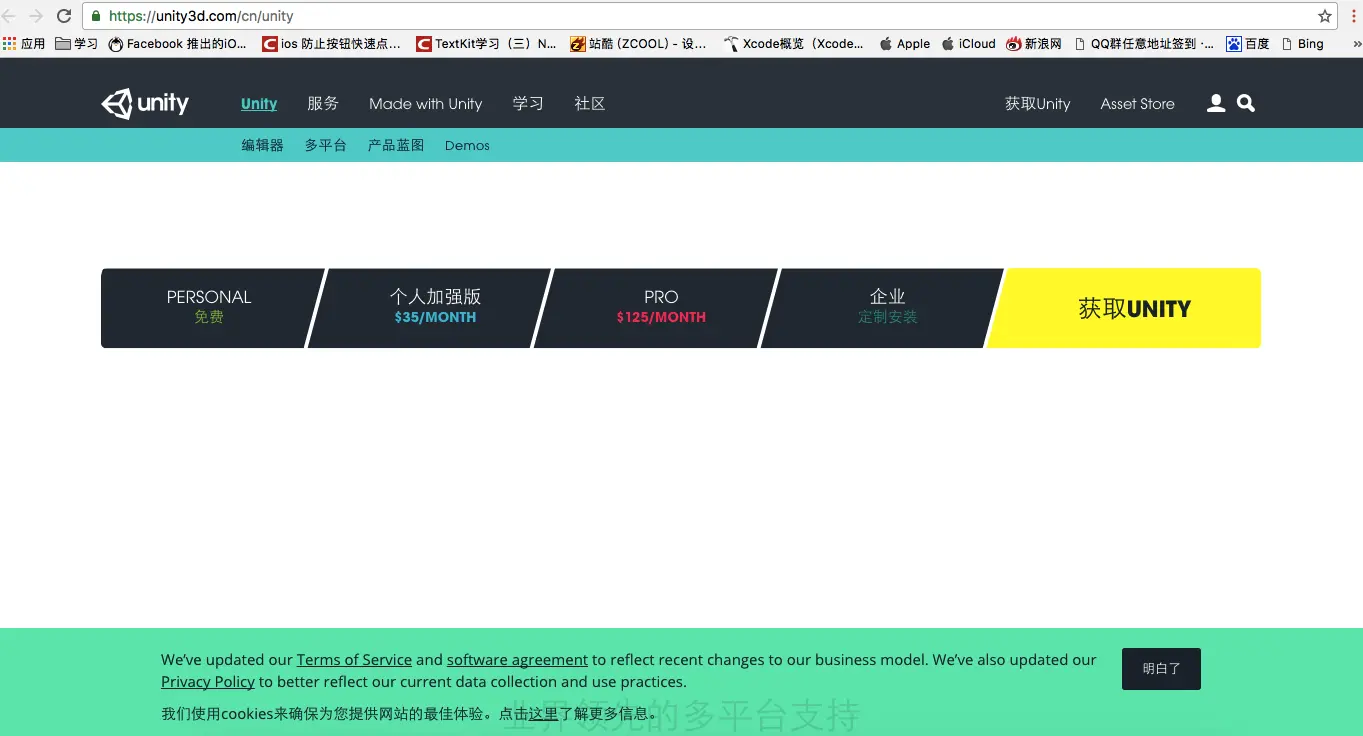
Task: Open Facebook bookmark in bookmarks bar
Action: tap(178, 44)
